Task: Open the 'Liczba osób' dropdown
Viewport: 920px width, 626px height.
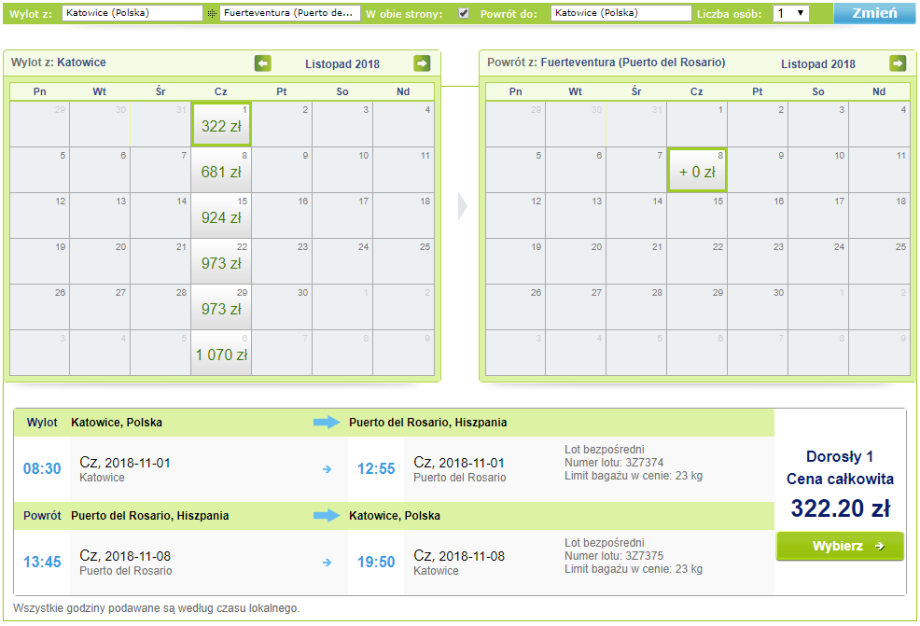Action: pyautogui.click(x=791, y=14)
